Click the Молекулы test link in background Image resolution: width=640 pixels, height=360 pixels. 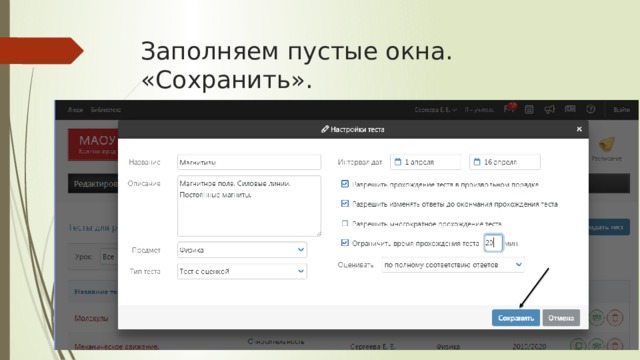(91, 318)
